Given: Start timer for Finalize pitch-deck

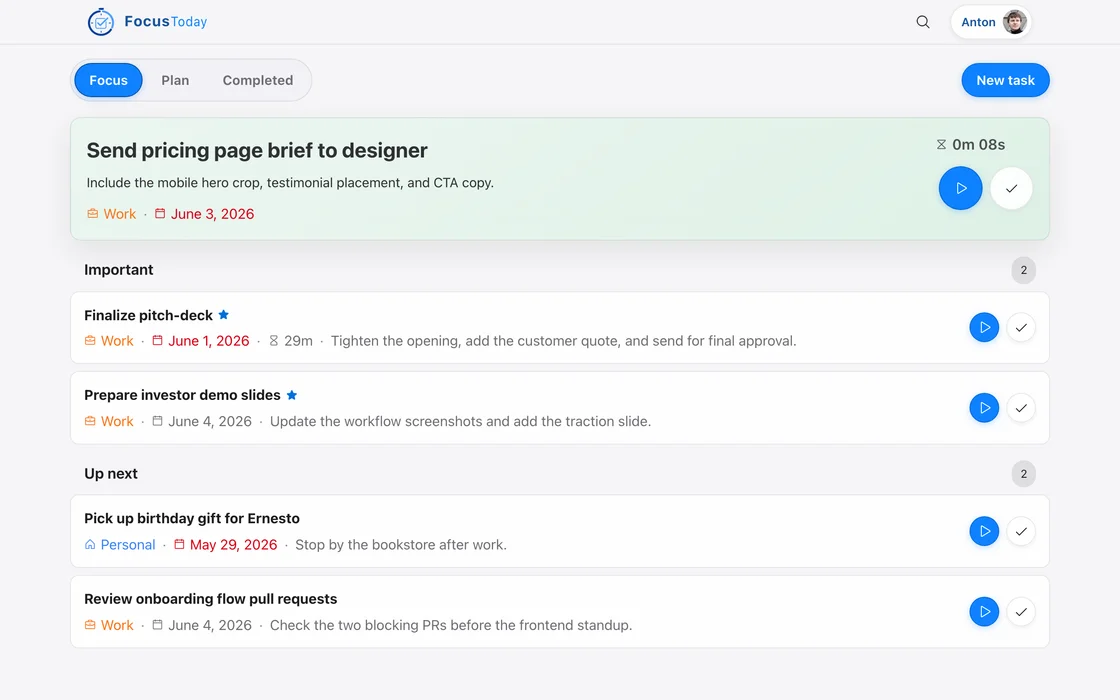Looking at the screenshot, I should click(x=984, y=327).
